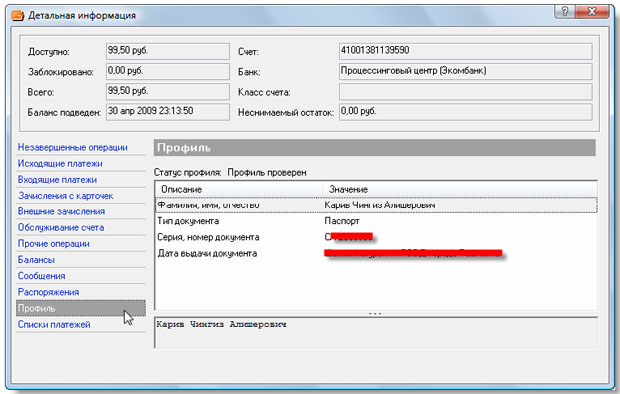Click the Описание column header
The width and height of the screenshot is (620, 394).
point(239,189)
